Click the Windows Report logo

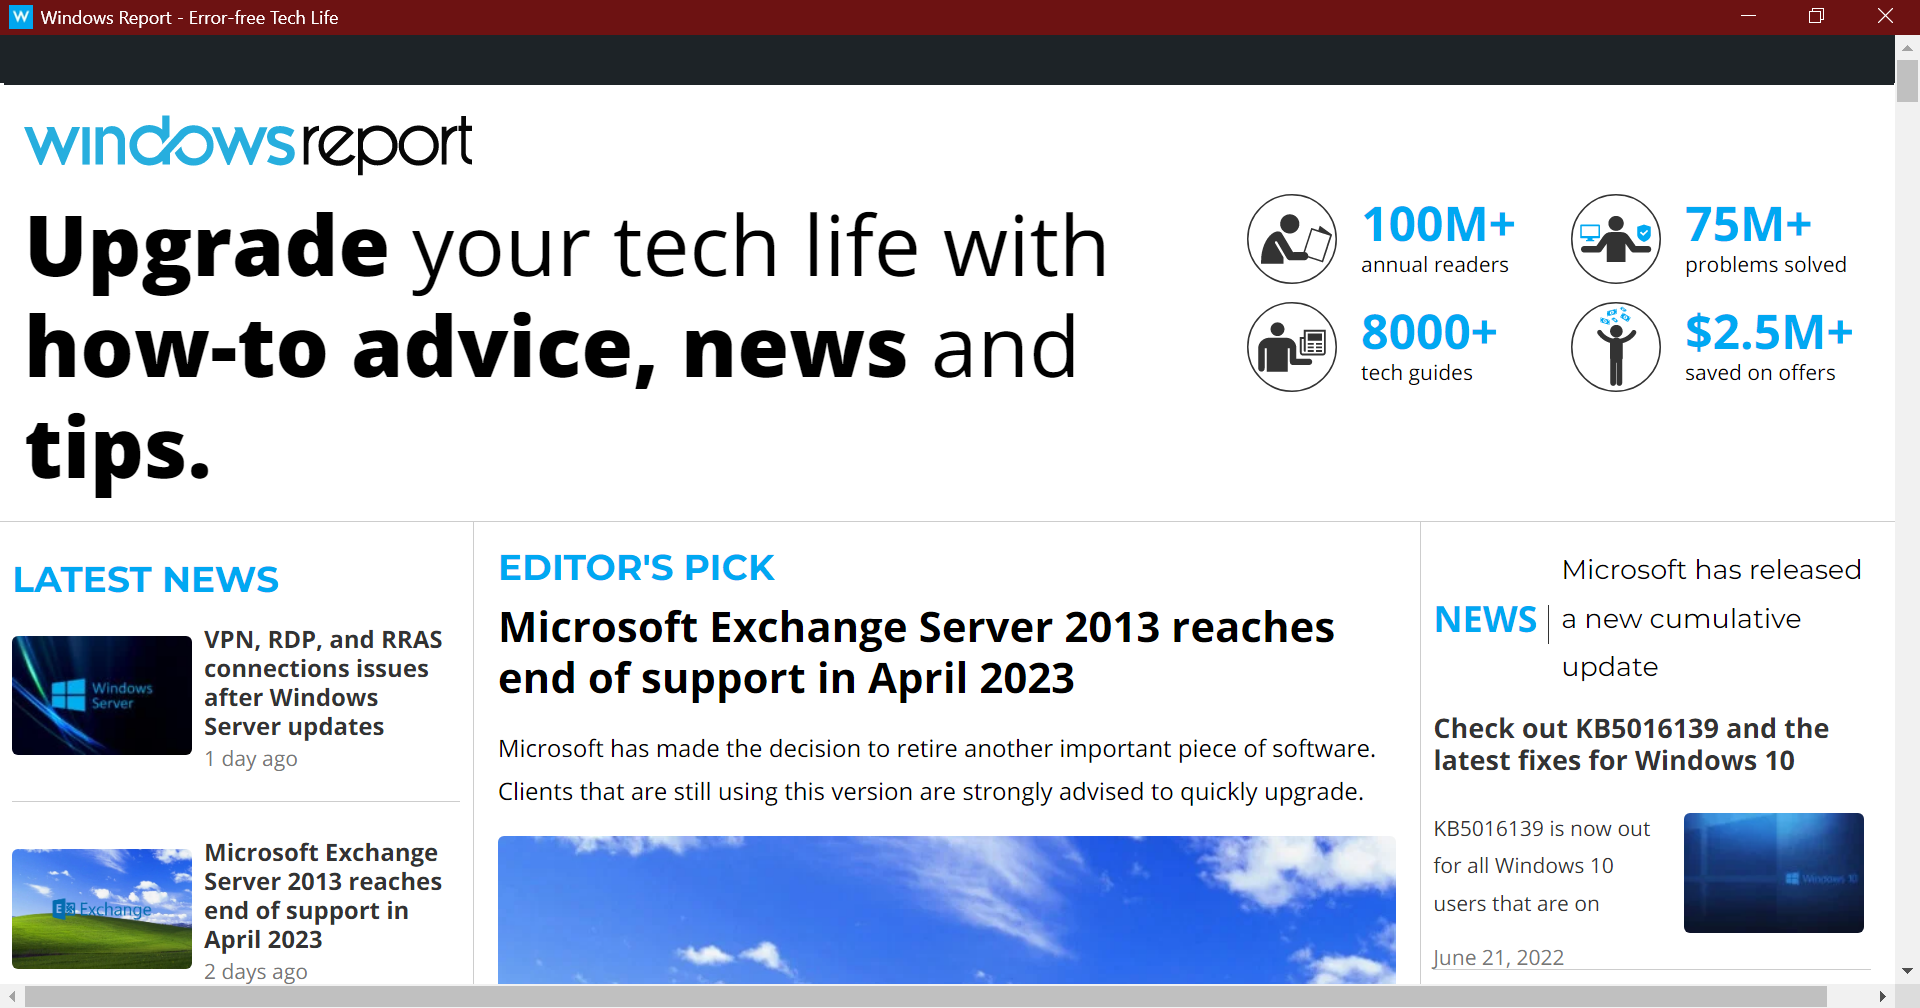[248, 143]
